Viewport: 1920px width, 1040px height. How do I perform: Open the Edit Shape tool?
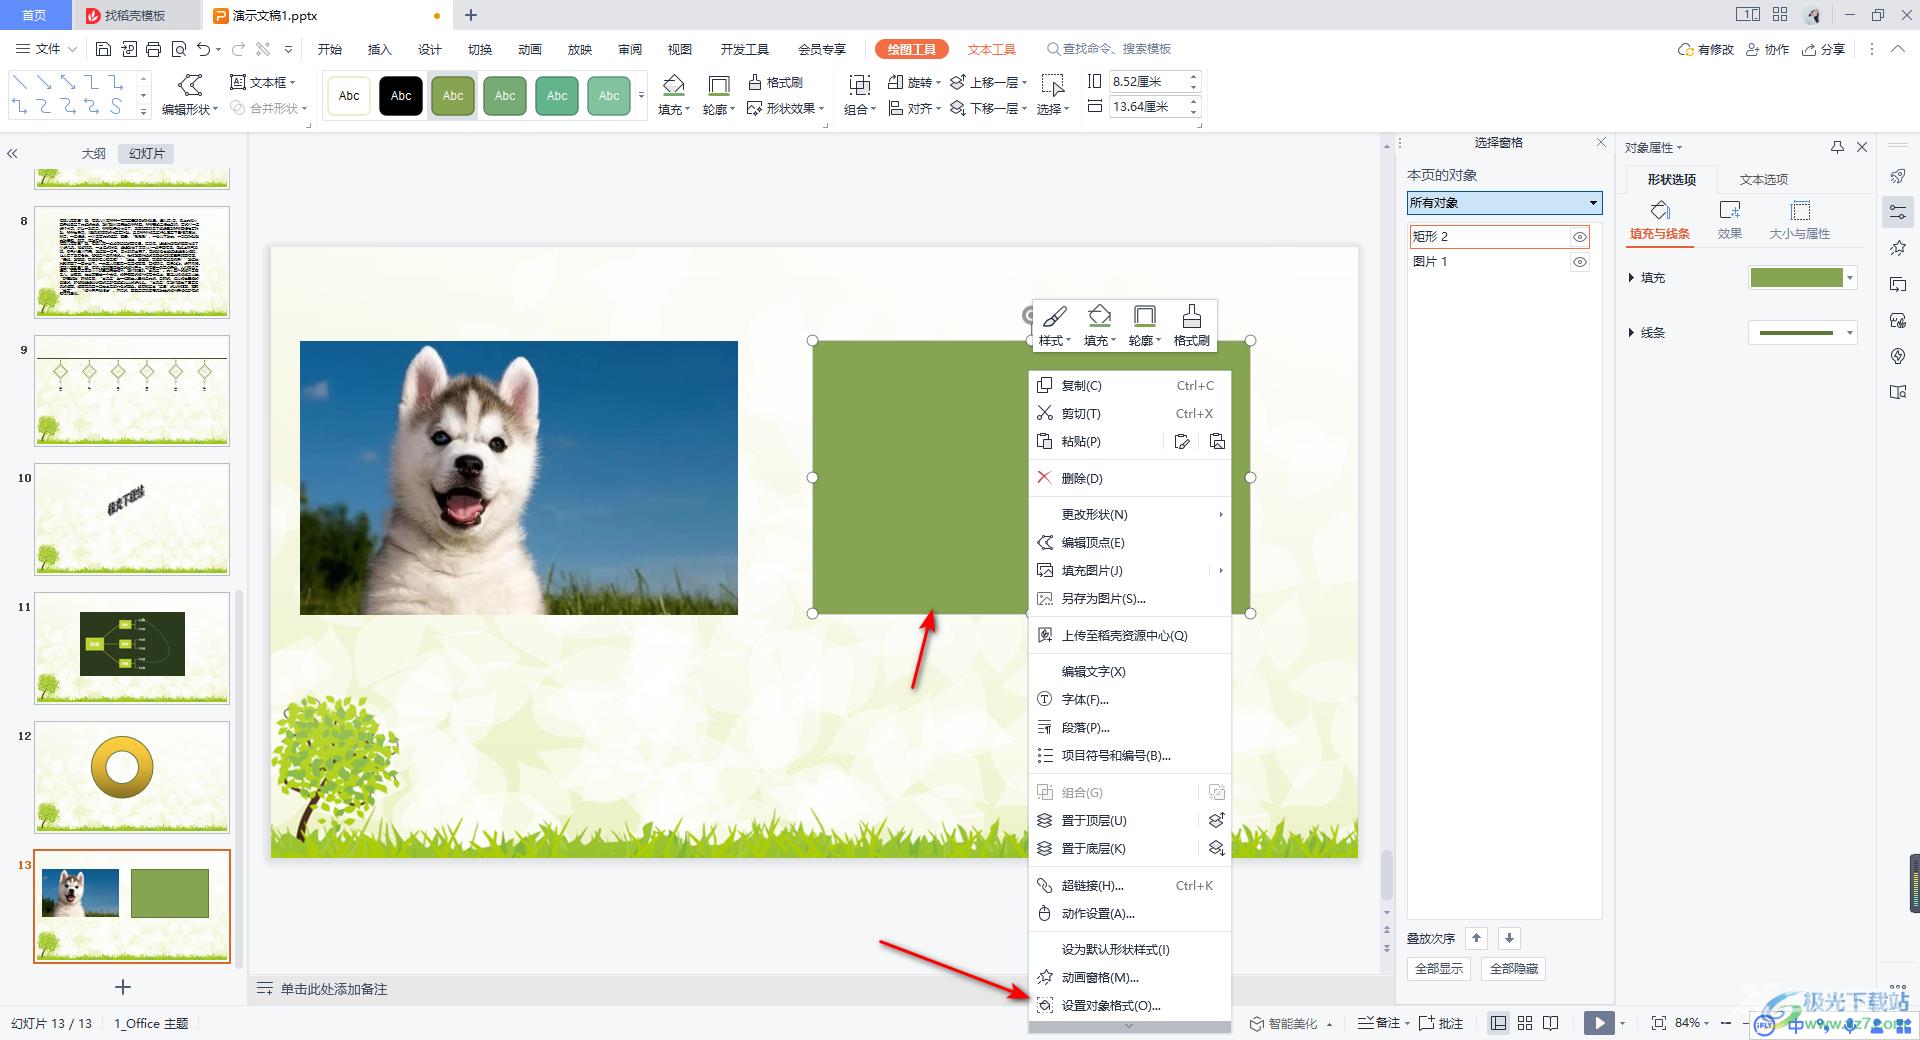190,95
